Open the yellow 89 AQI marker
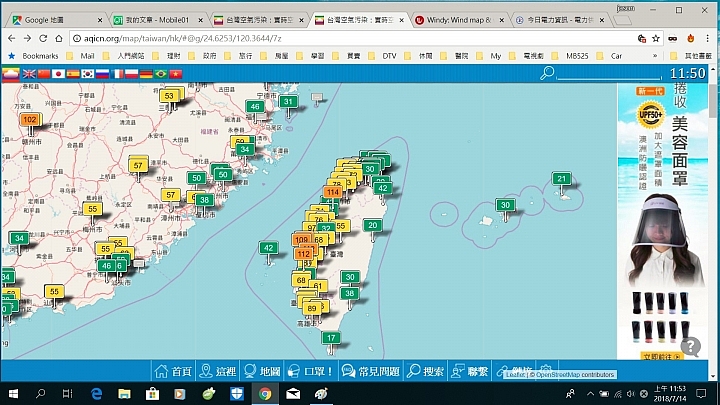The width and height of the screenshot is (720, 405). 312,308
